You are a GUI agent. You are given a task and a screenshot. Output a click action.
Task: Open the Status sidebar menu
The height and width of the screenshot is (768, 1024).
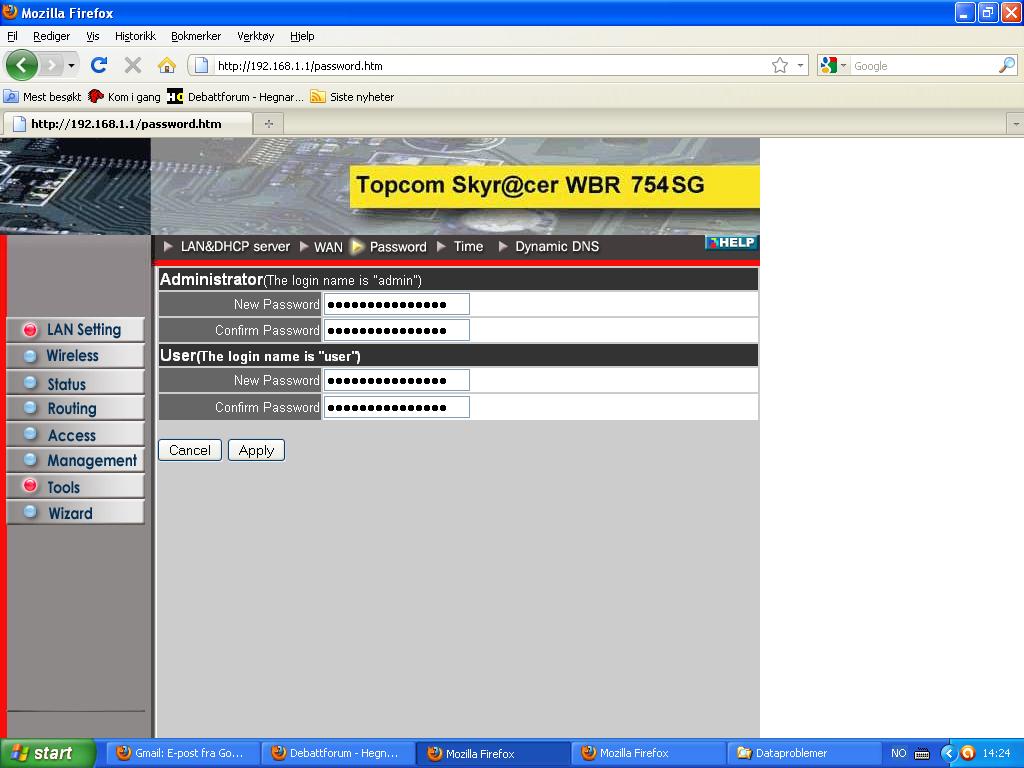tap(75, 383)
